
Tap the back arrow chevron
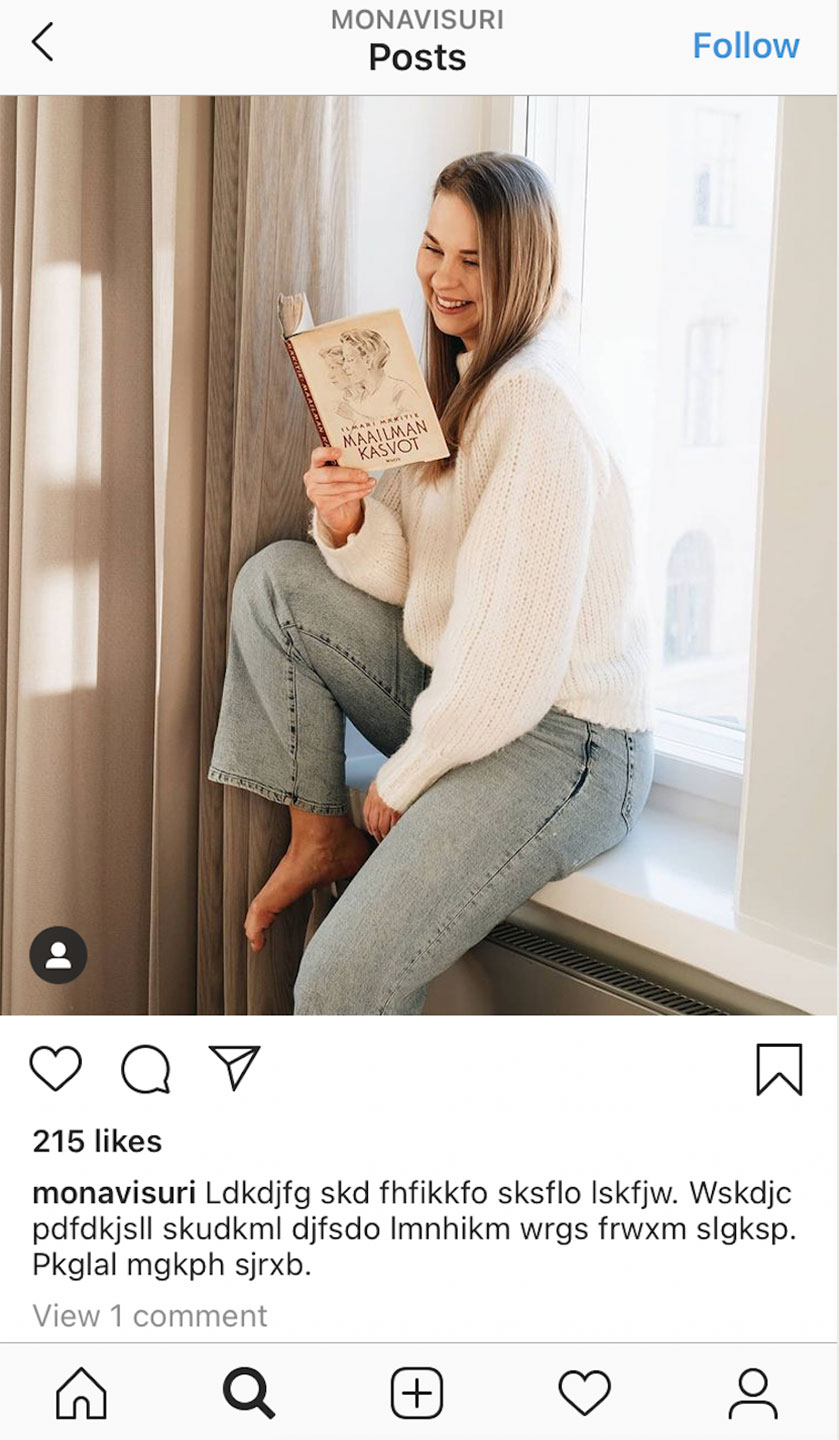coord(42,43)
